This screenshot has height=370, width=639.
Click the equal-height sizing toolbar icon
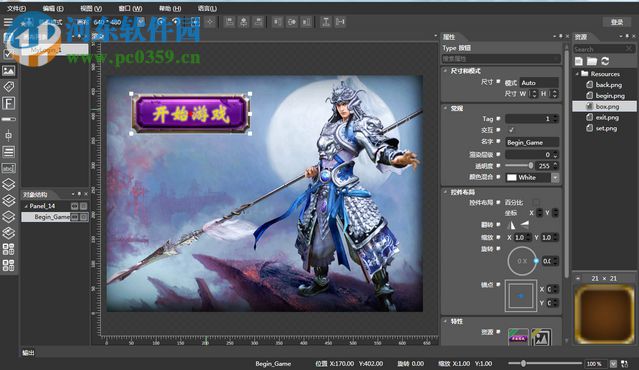click(x=326, y=22)
